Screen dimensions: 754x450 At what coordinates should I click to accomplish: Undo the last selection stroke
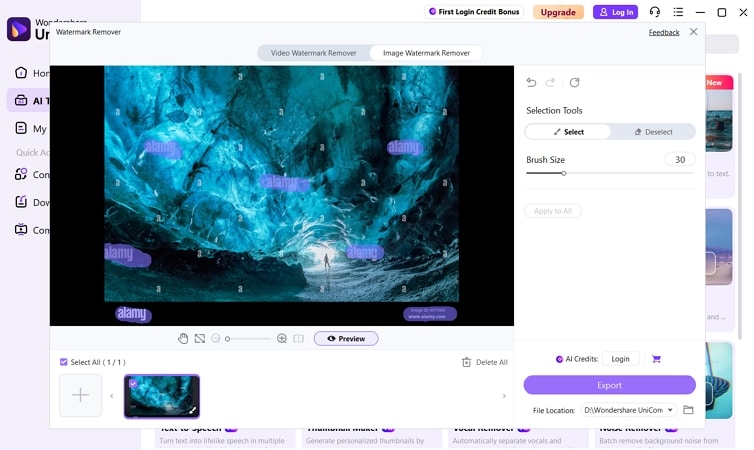point(531,83)
